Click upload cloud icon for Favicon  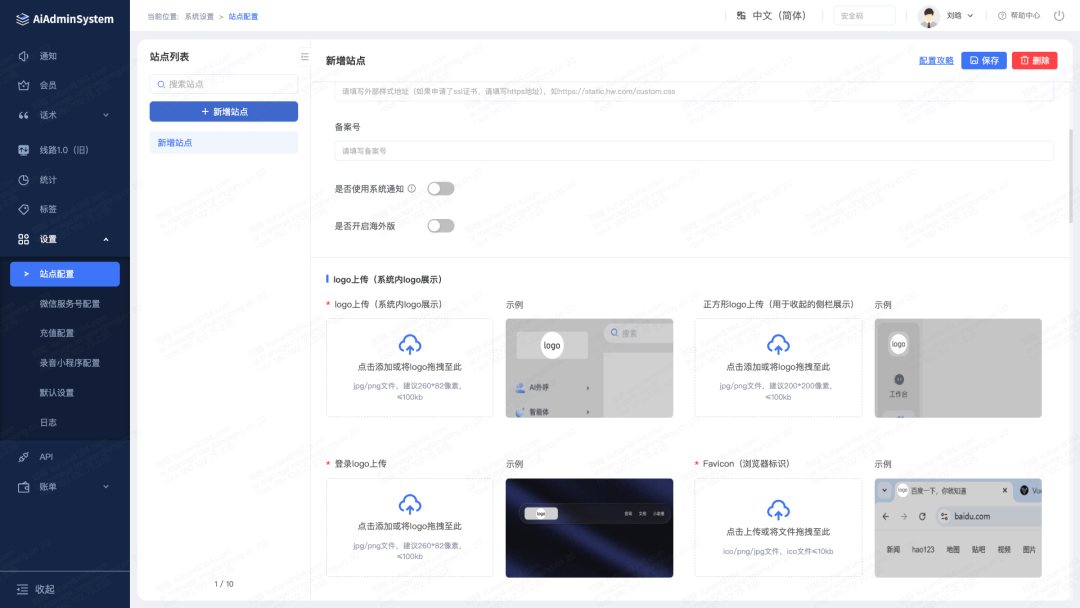pyautogui.click(x=778, y=505)
